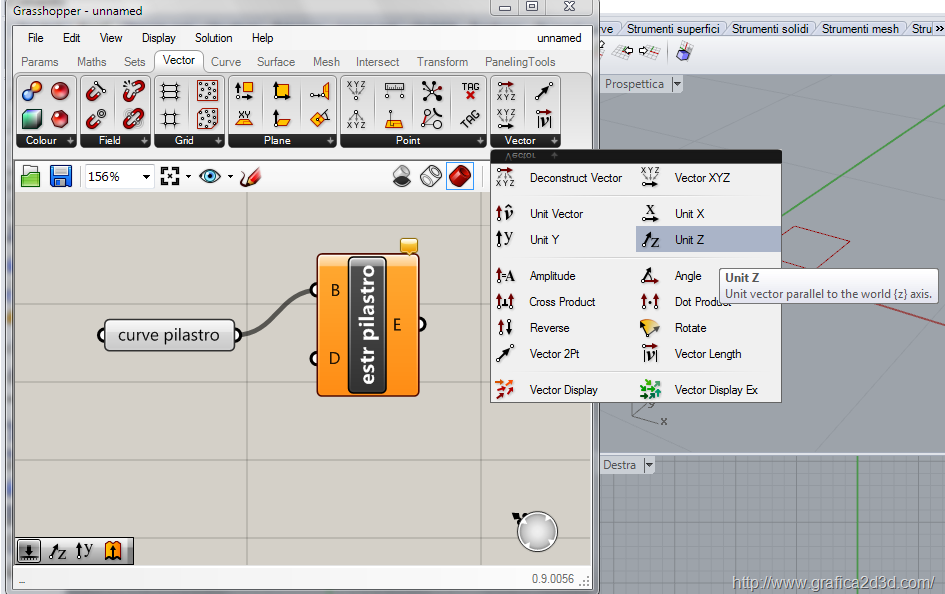Image resolution: width=945 pixels, height=594 pixels.
Task: Click the Deconstruct Vector component
Action: (x=575, y=178)
